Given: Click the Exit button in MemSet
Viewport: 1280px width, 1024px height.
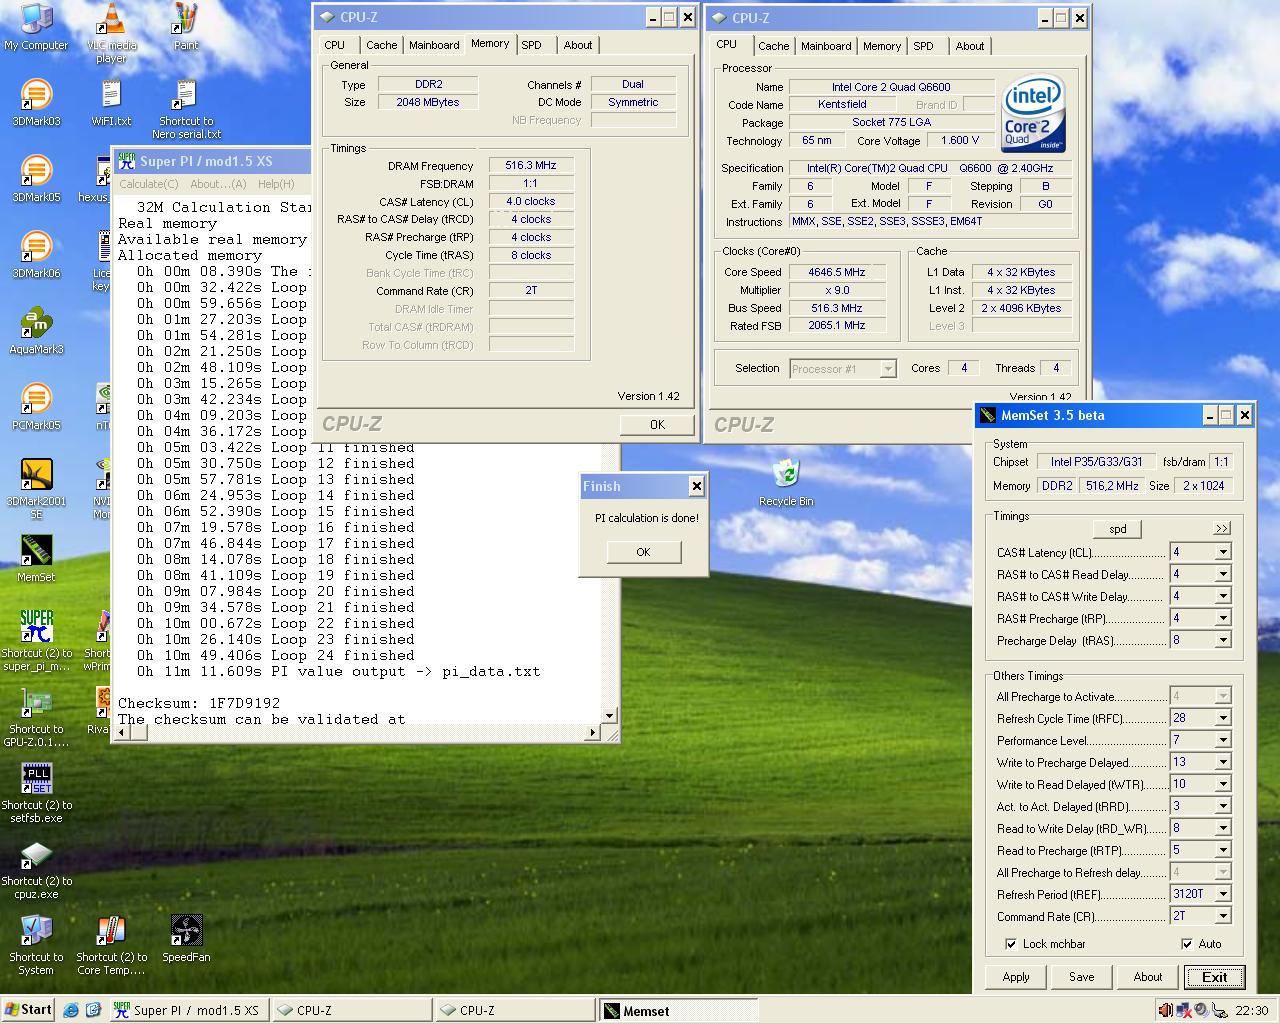Looking at the screenshot, I should point(1214,977).
